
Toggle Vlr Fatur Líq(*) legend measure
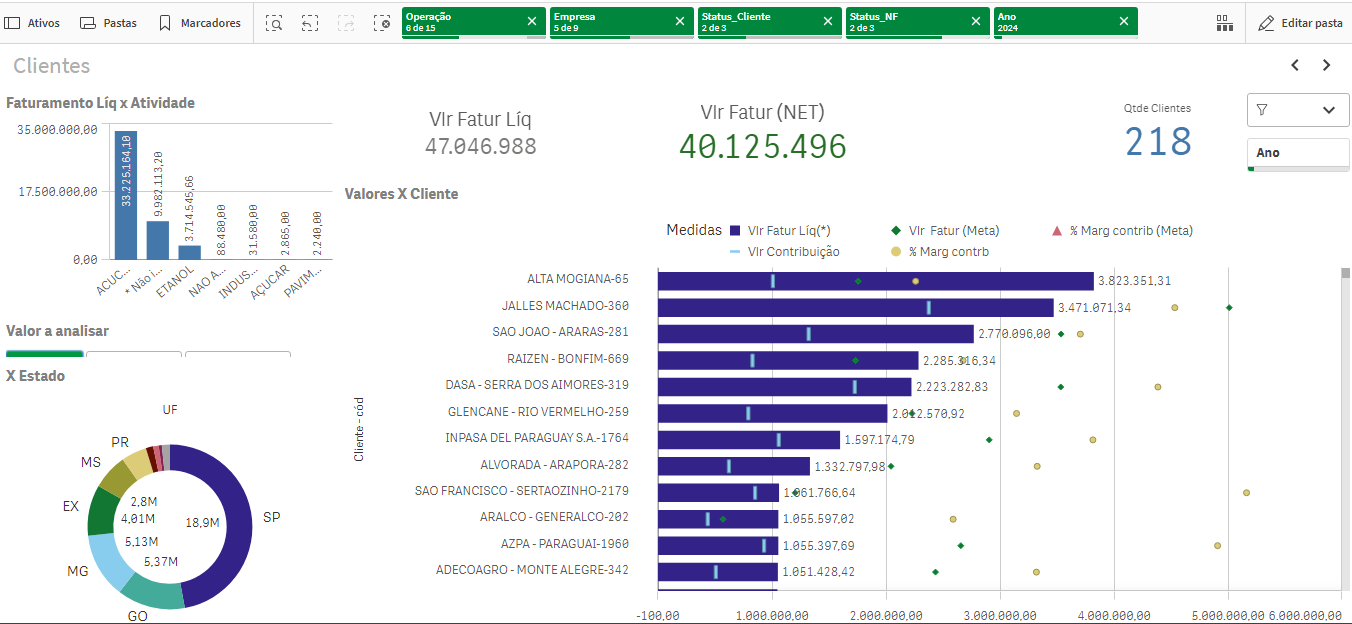[x=781, y=230]
